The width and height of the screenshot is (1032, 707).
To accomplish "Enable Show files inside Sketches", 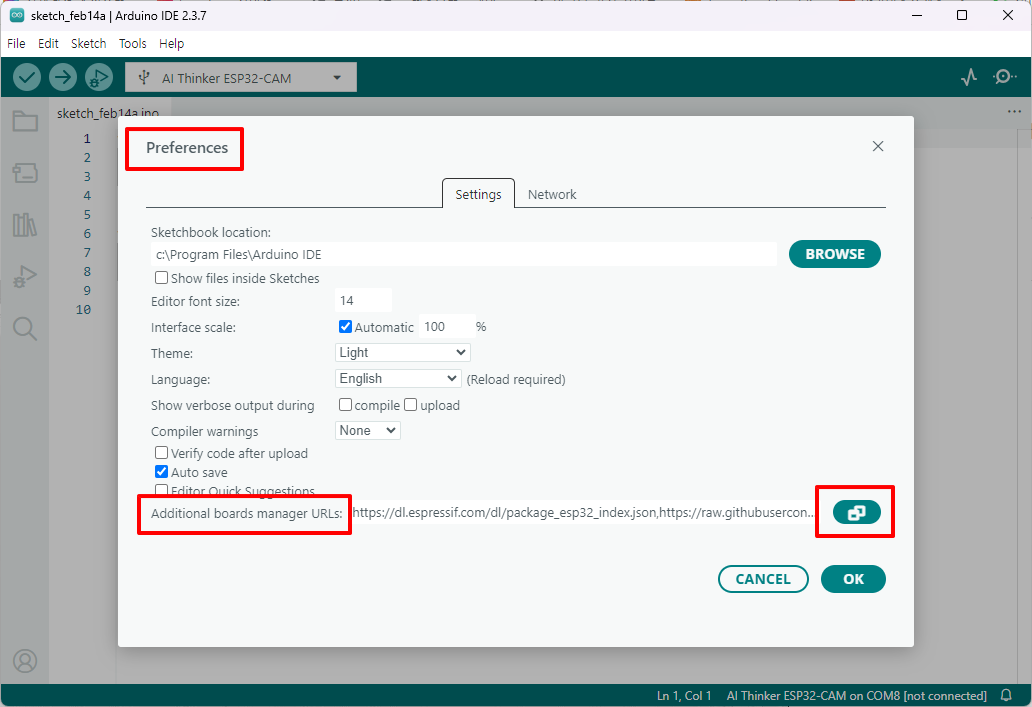I will (x=161, y=278).
